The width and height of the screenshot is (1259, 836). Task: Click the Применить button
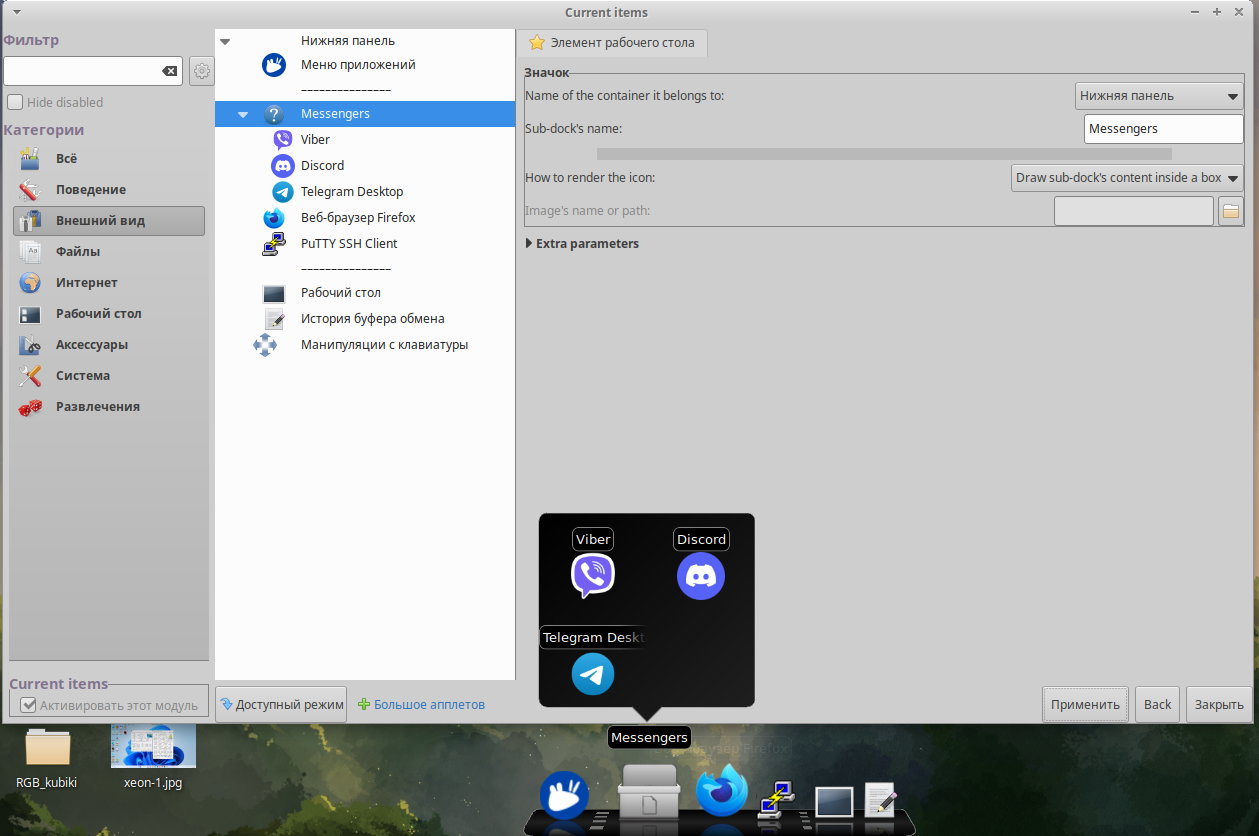(x=1085, y=704)
